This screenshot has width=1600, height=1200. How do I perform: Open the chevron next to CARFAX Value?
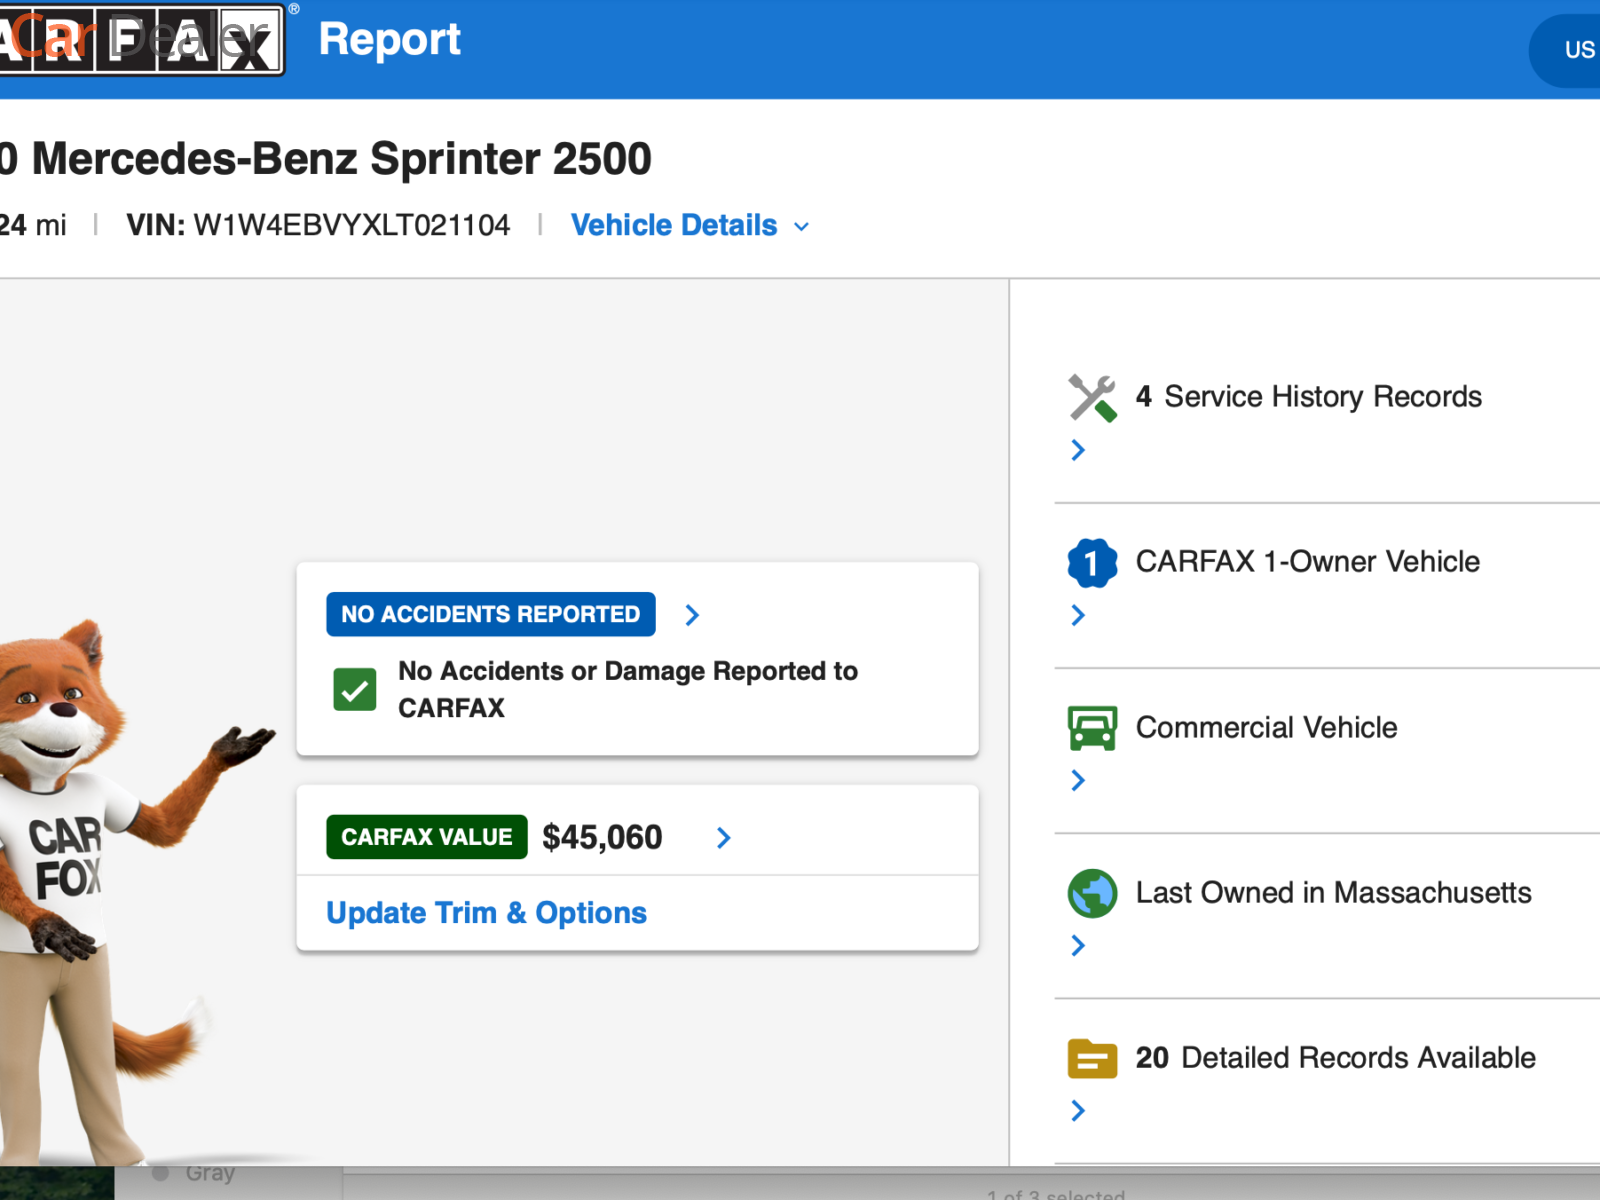(x=724, y=838)
